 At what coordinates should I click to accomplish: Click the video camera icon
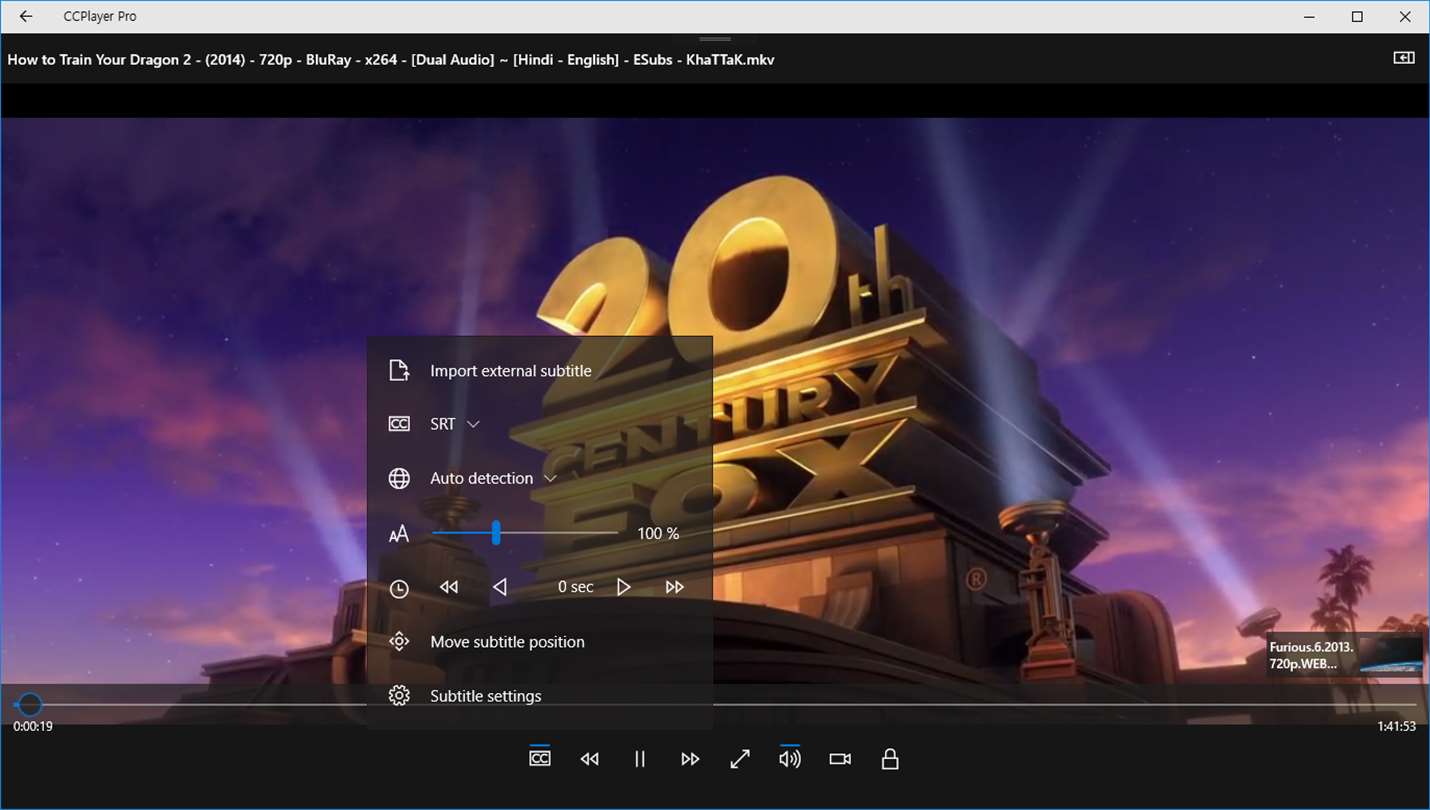click(840, 759)
